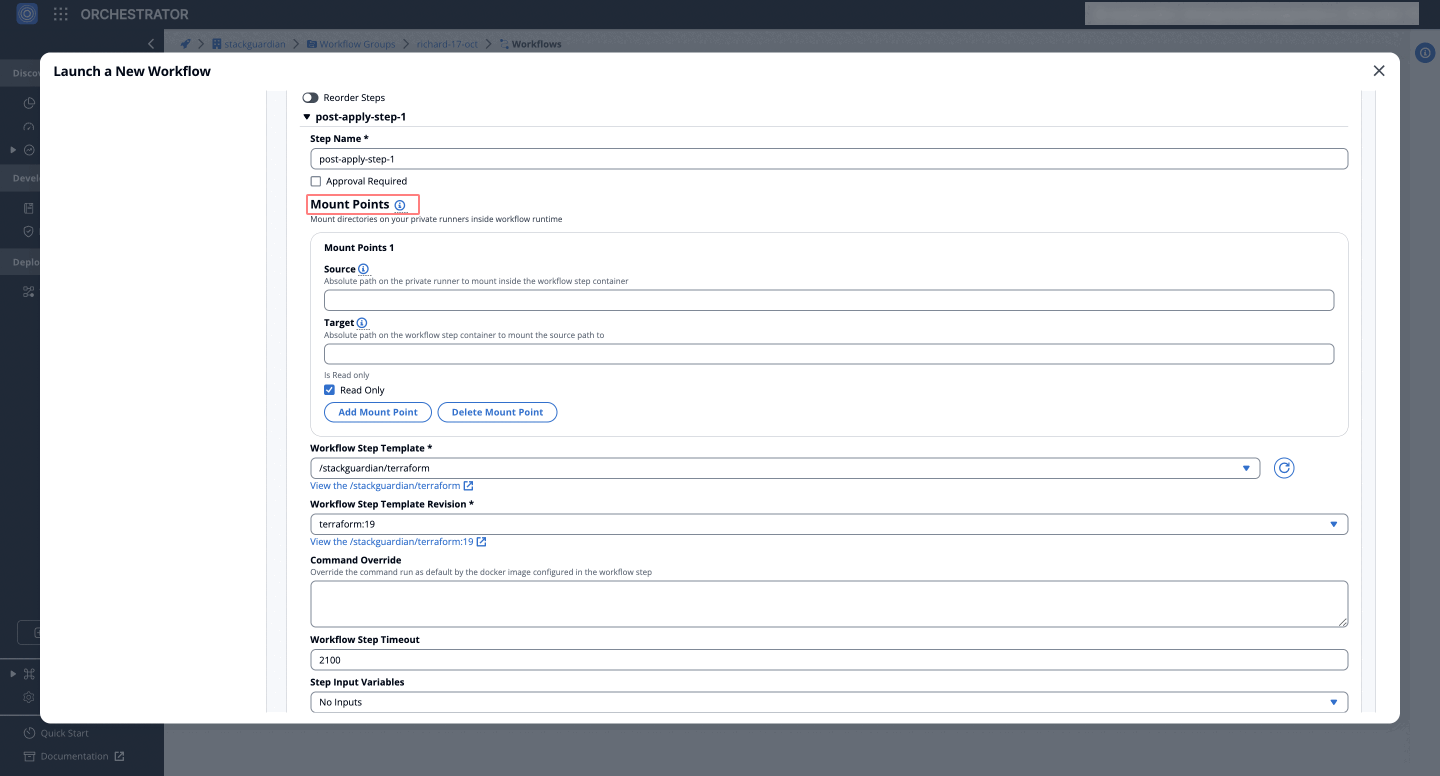
Task: Collapse the post-apply-step-1 section
Action: point(308,116)
